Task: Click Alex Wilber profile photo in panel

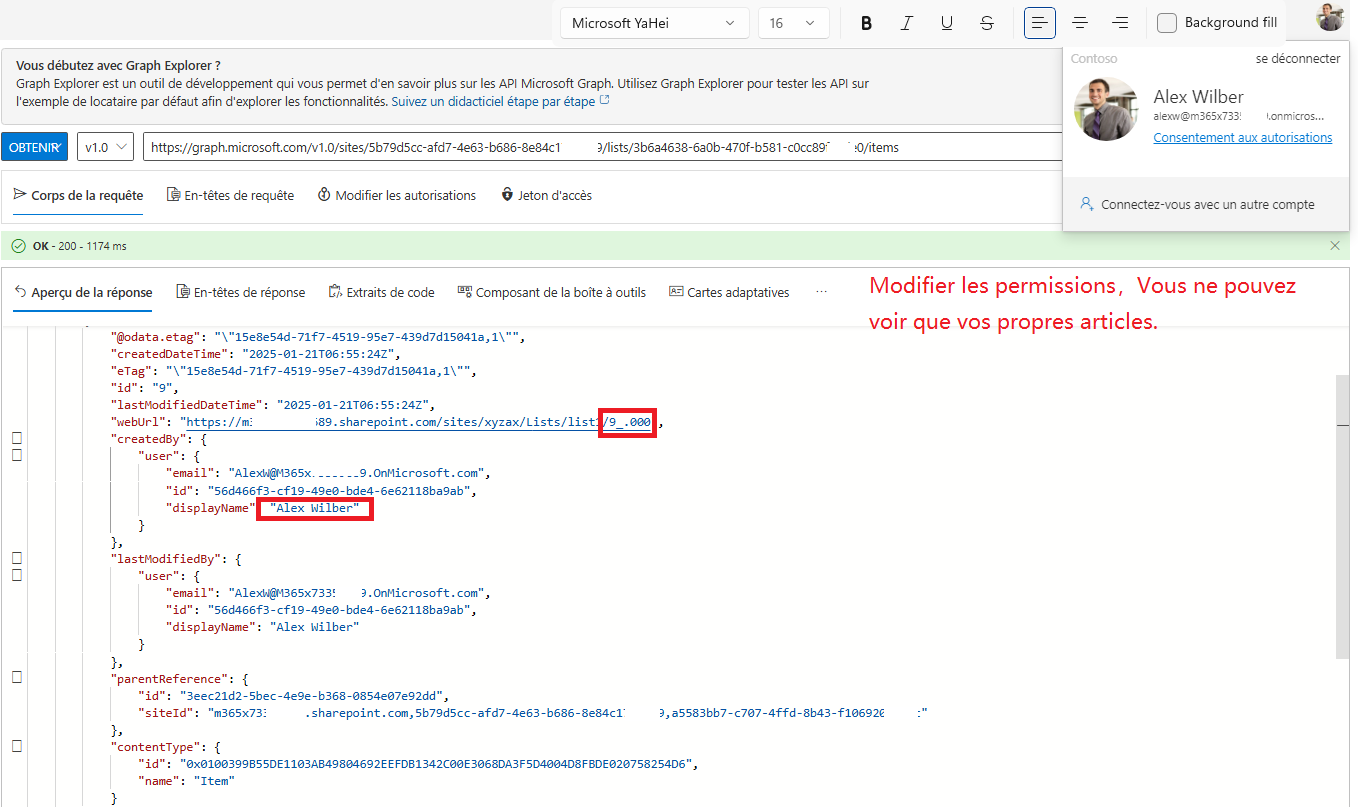Action: pyautogui.click(x=1106, y=109)
